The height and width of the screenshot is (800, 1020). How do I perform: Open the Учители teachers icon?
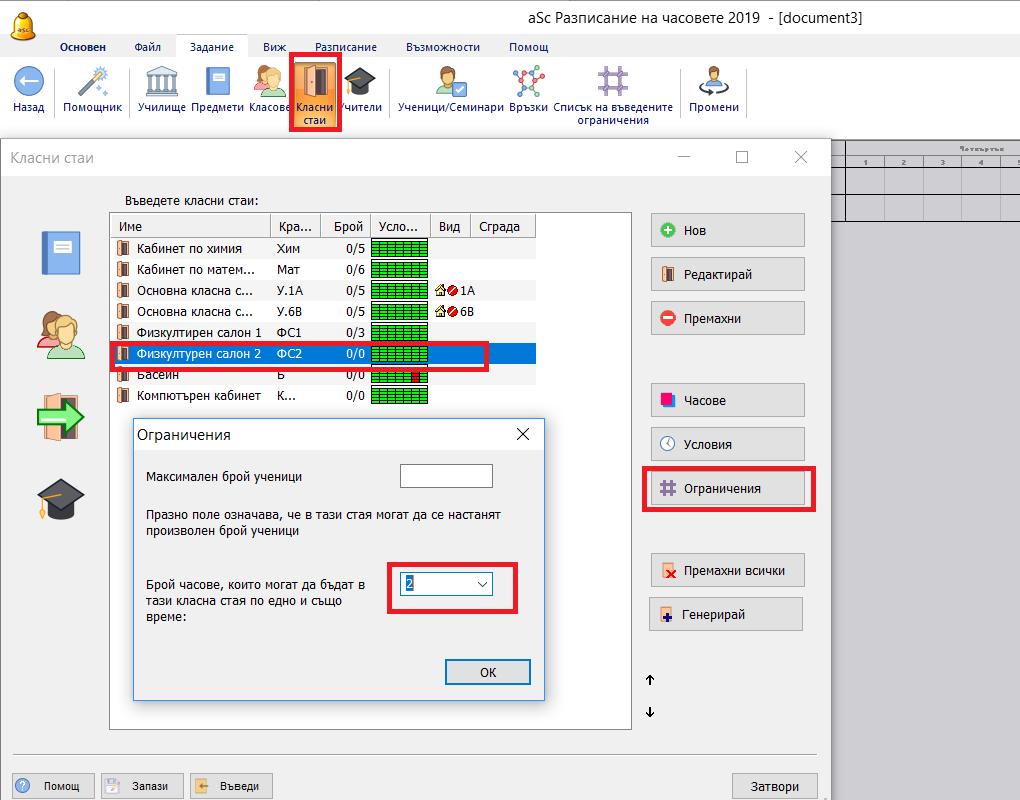click(x=360, y=84)
